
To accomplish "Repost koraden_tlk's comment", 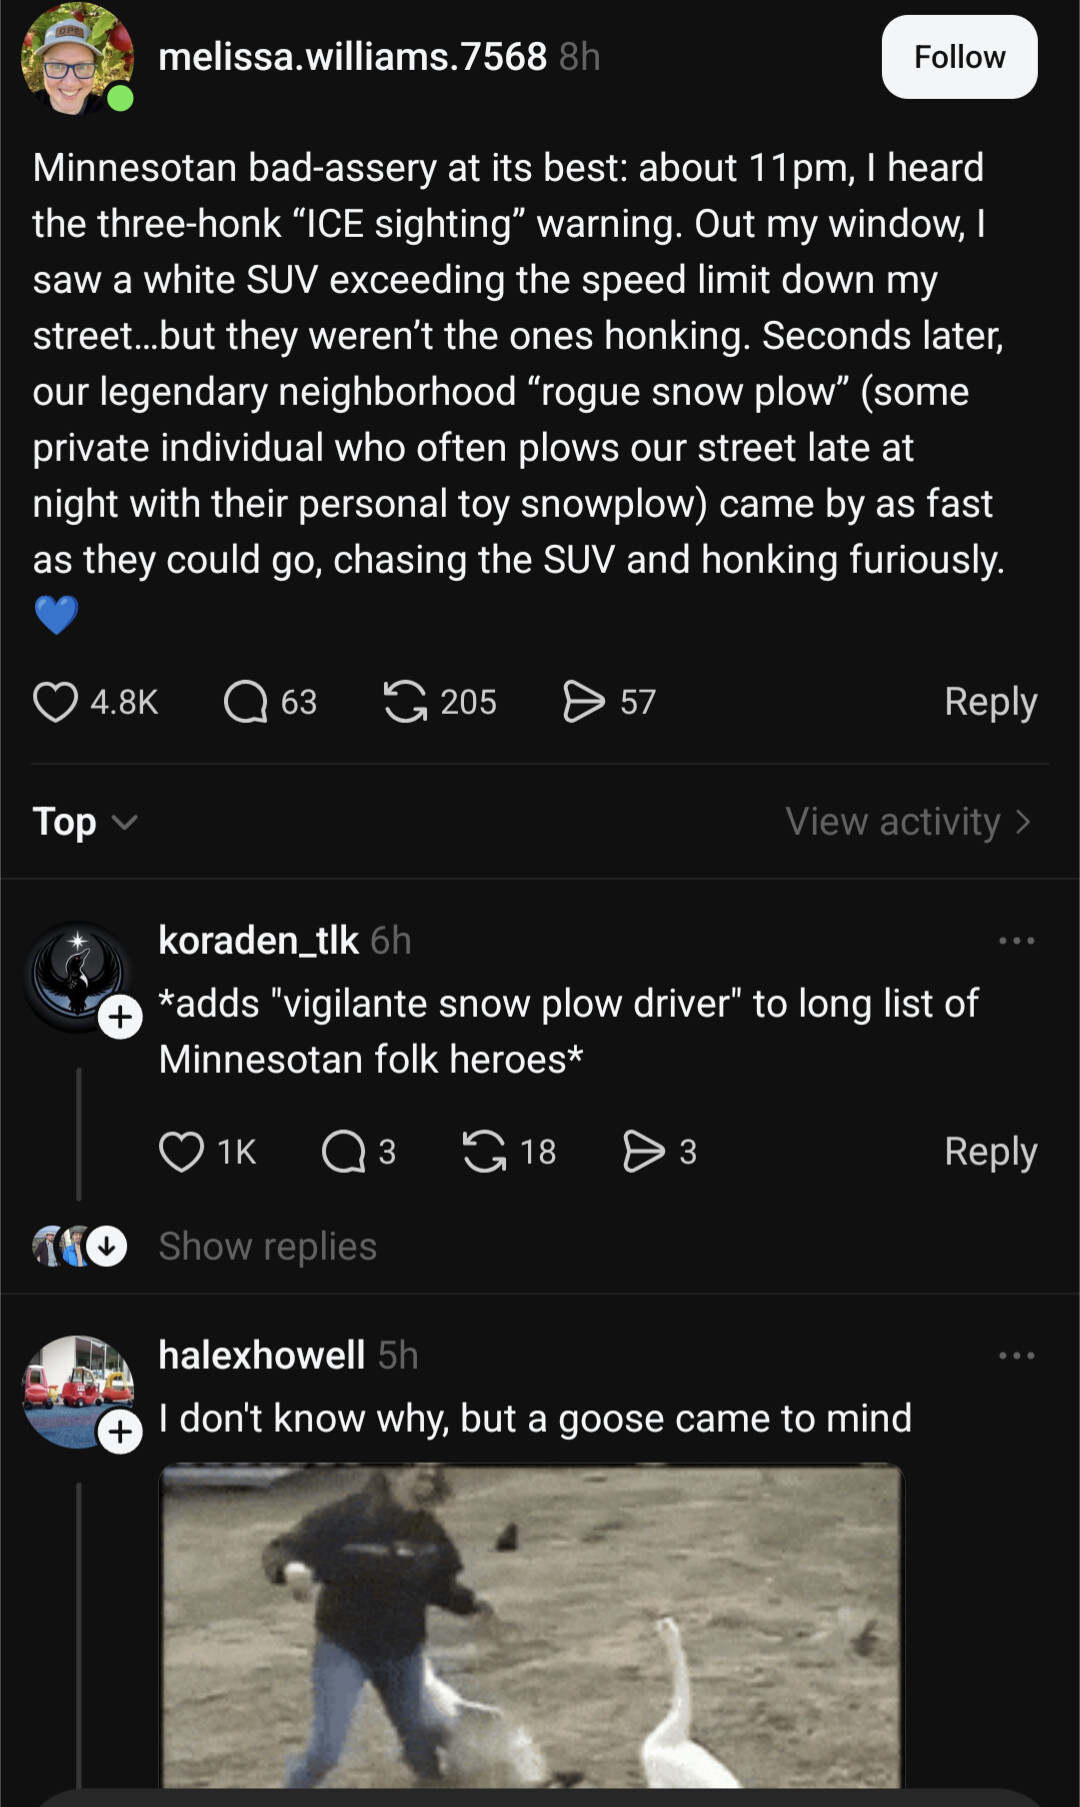I will [484, 1152].
